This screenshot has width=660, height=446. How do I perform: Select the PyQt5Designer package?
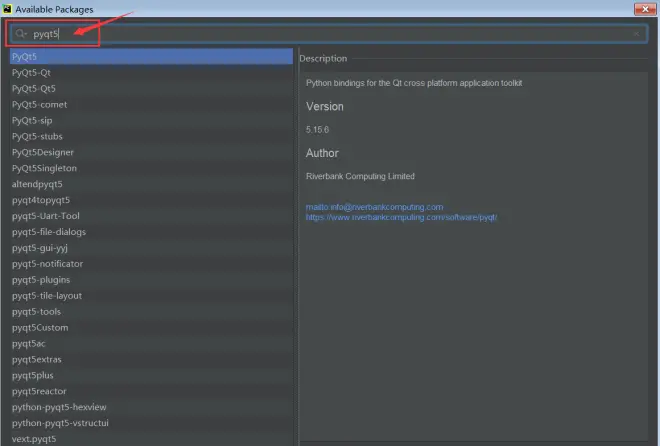tap(151, 152)
